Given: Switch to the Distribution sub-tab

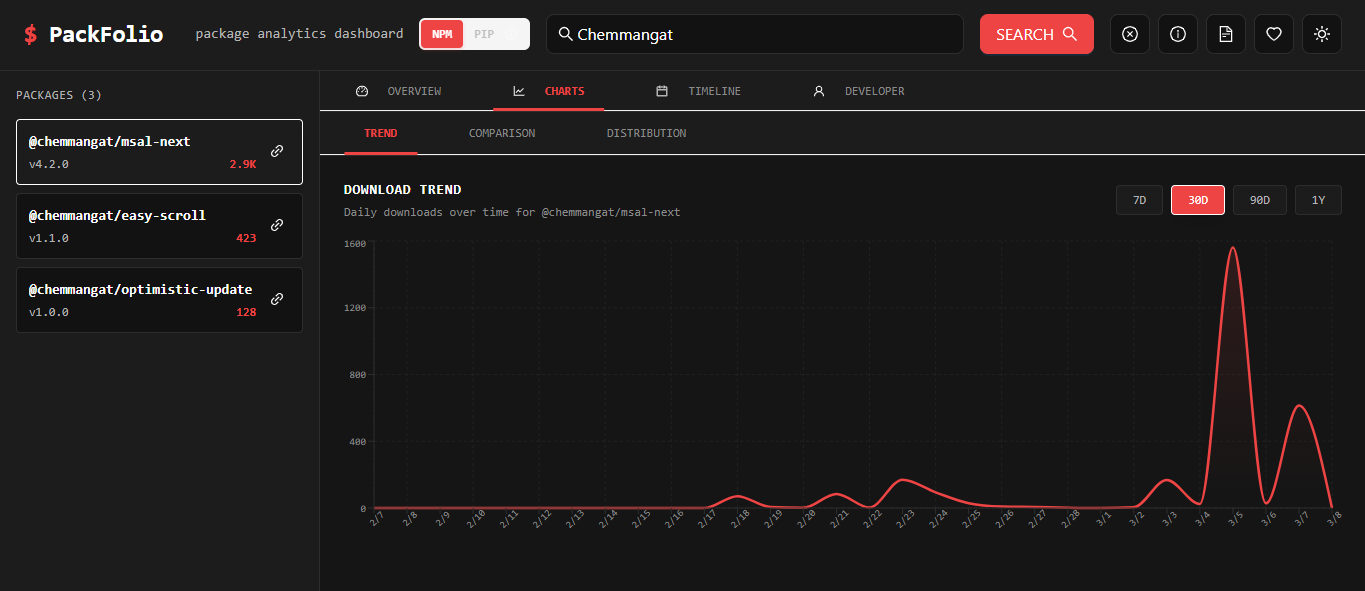Looking at the screenshot, I should pos(645,132).
